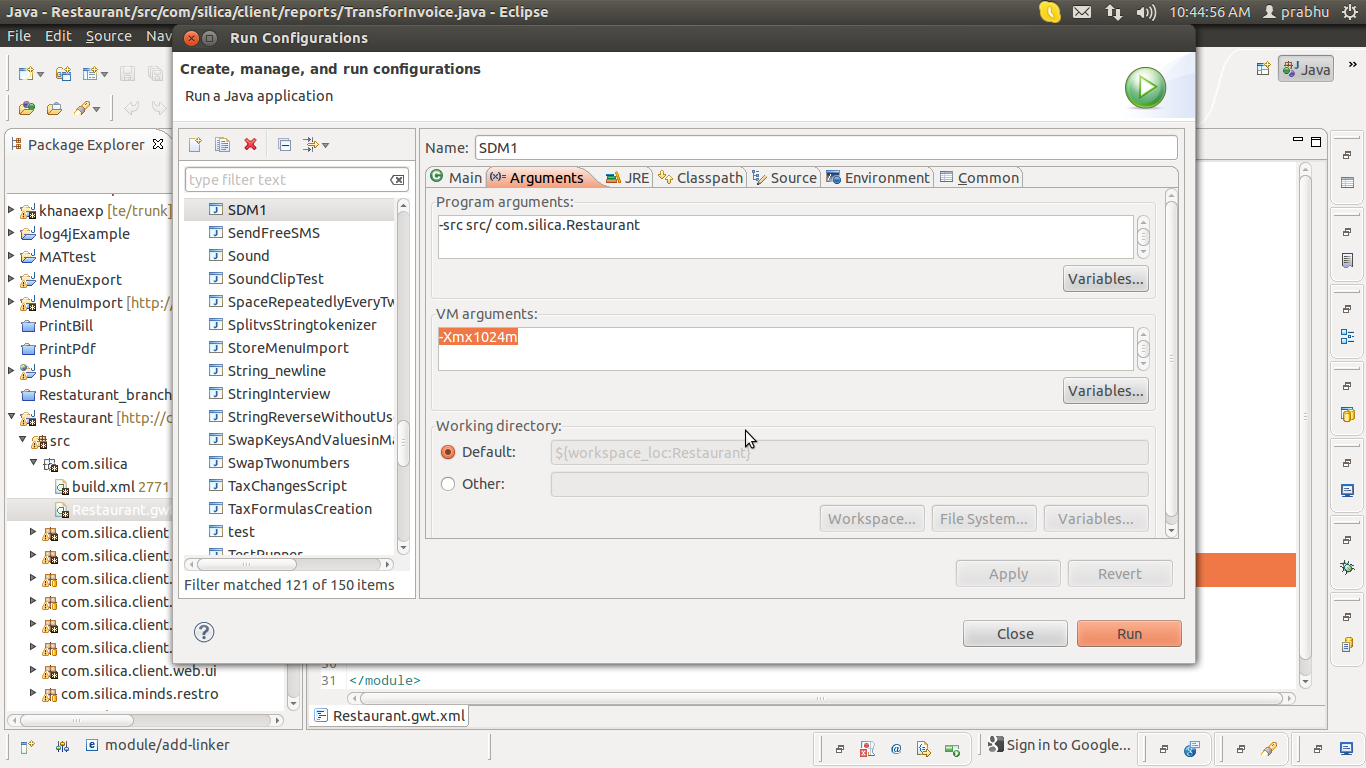The width and height of the screenshot is (1366, 768).
Task: Click the Open Task toolbar icon
Action: (x=54, y=108)
